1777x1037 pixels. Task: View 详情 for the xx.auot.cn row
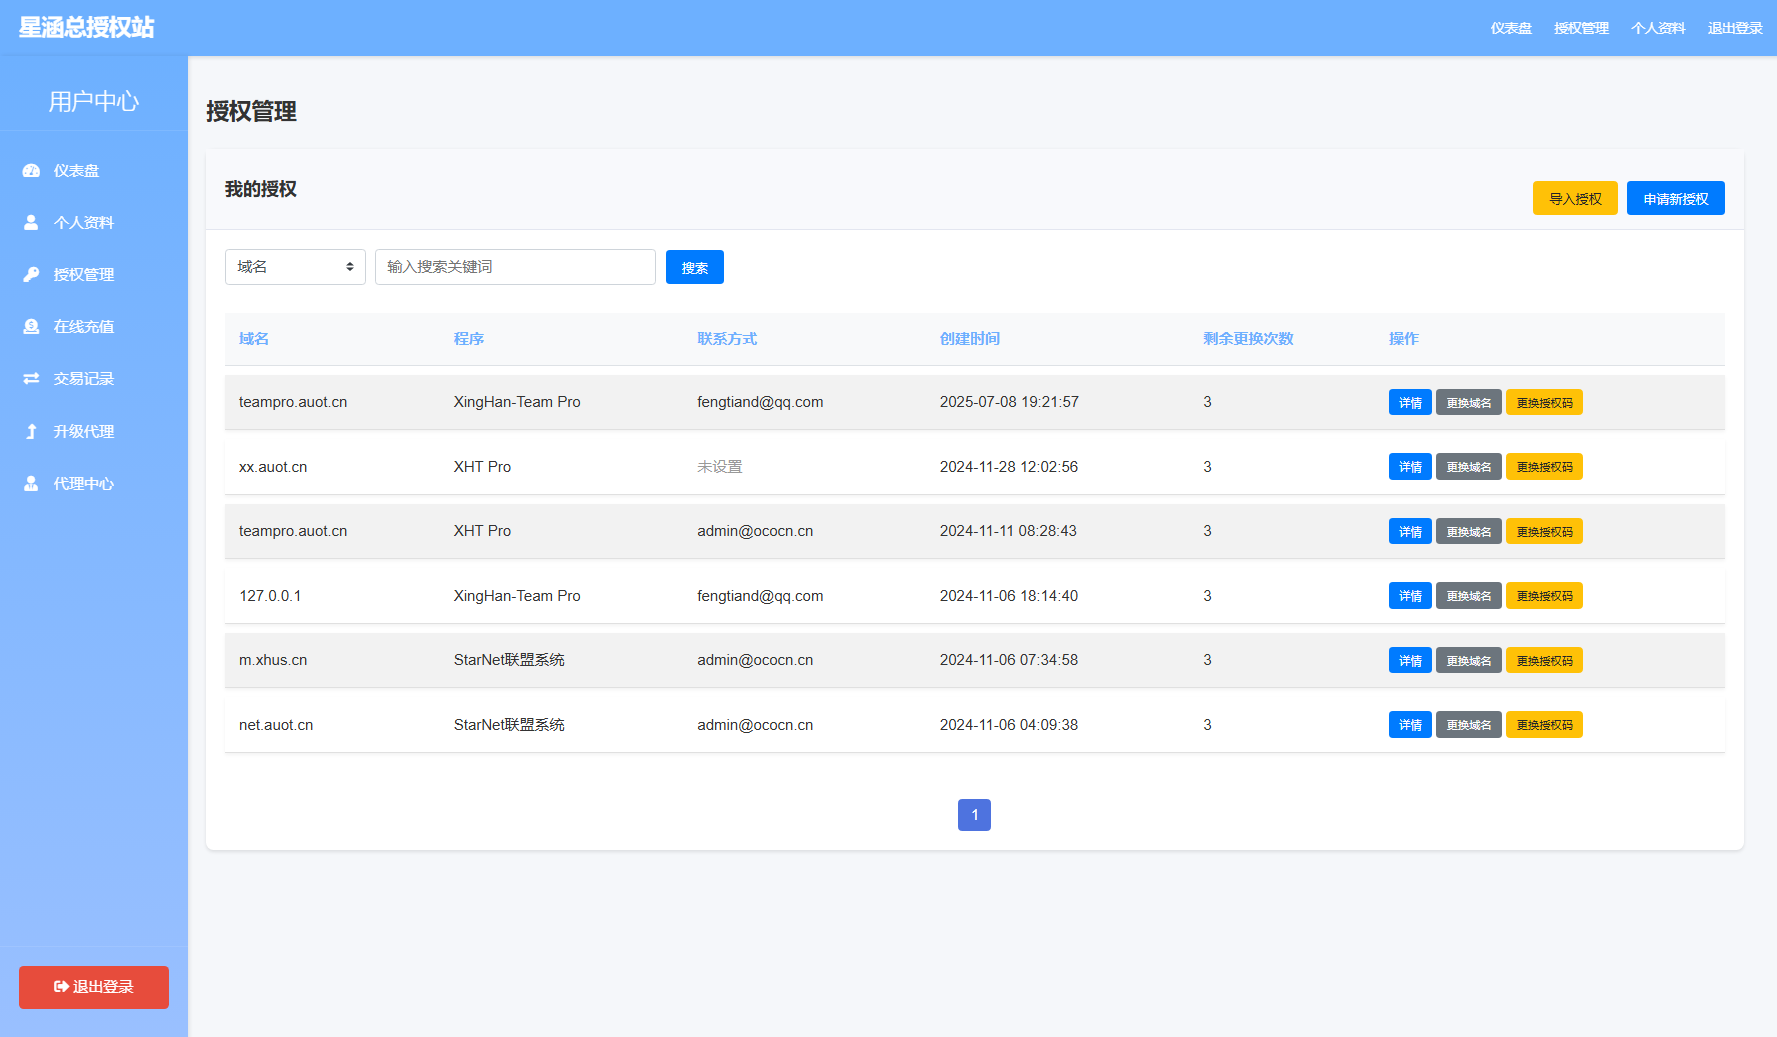1409,467
